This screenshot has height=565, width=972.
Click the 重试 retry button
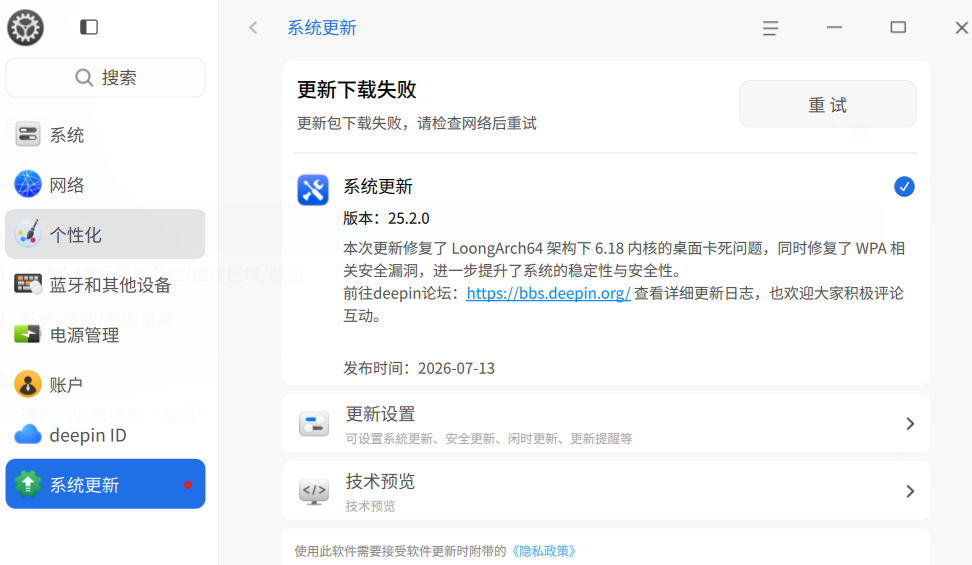828,104
